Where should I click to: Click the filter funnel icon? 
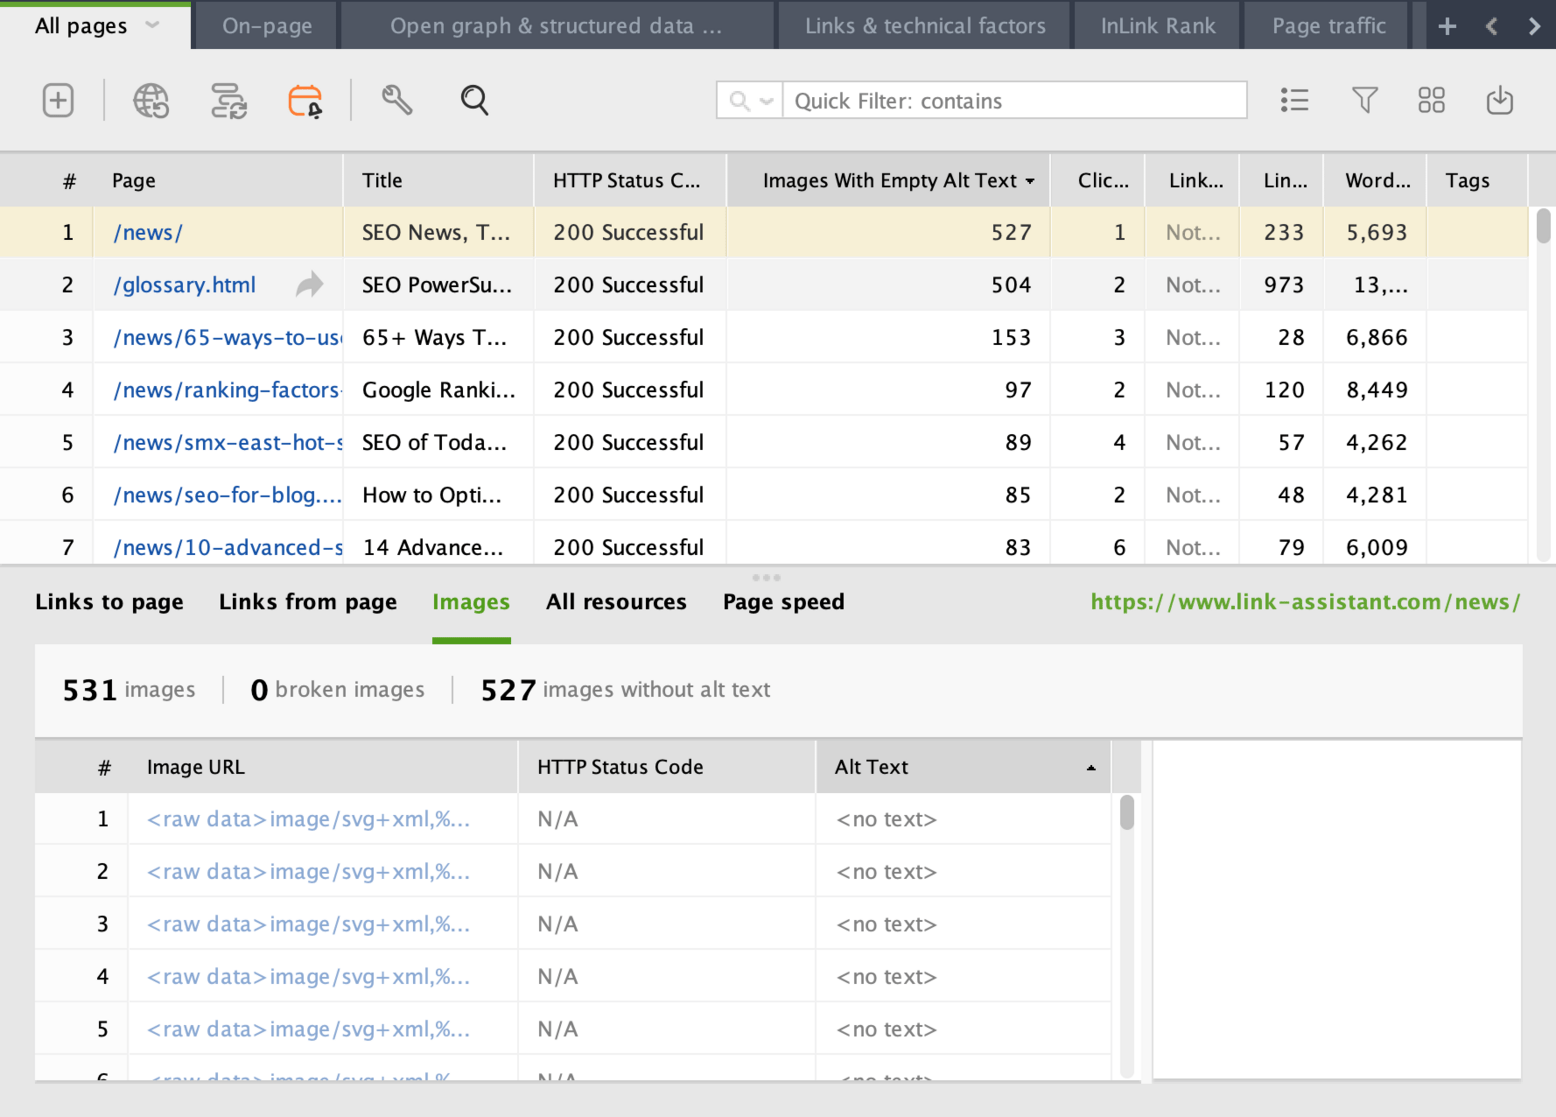(1364, 100)
